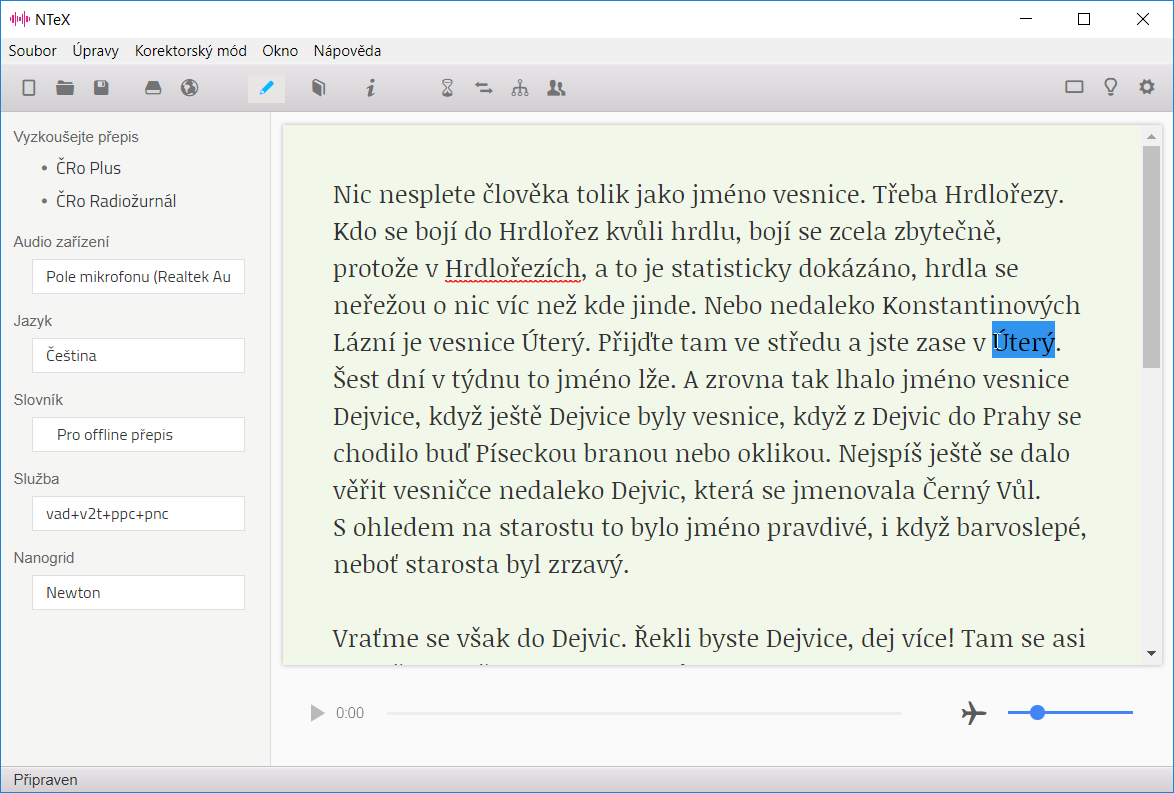This screenshot has height=793, width=1174.
Task: Minimize the NTeX window
Action: pyautogui.click(x=1026, y=19)
